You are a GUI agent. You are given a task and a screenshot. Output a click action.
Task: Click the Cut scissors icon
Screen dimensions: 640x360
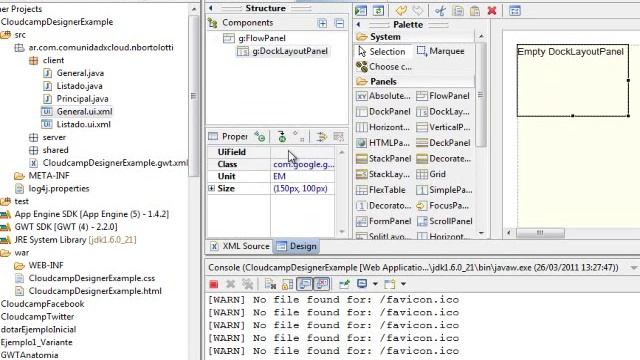pyautogui.click(x=440, y=11)
